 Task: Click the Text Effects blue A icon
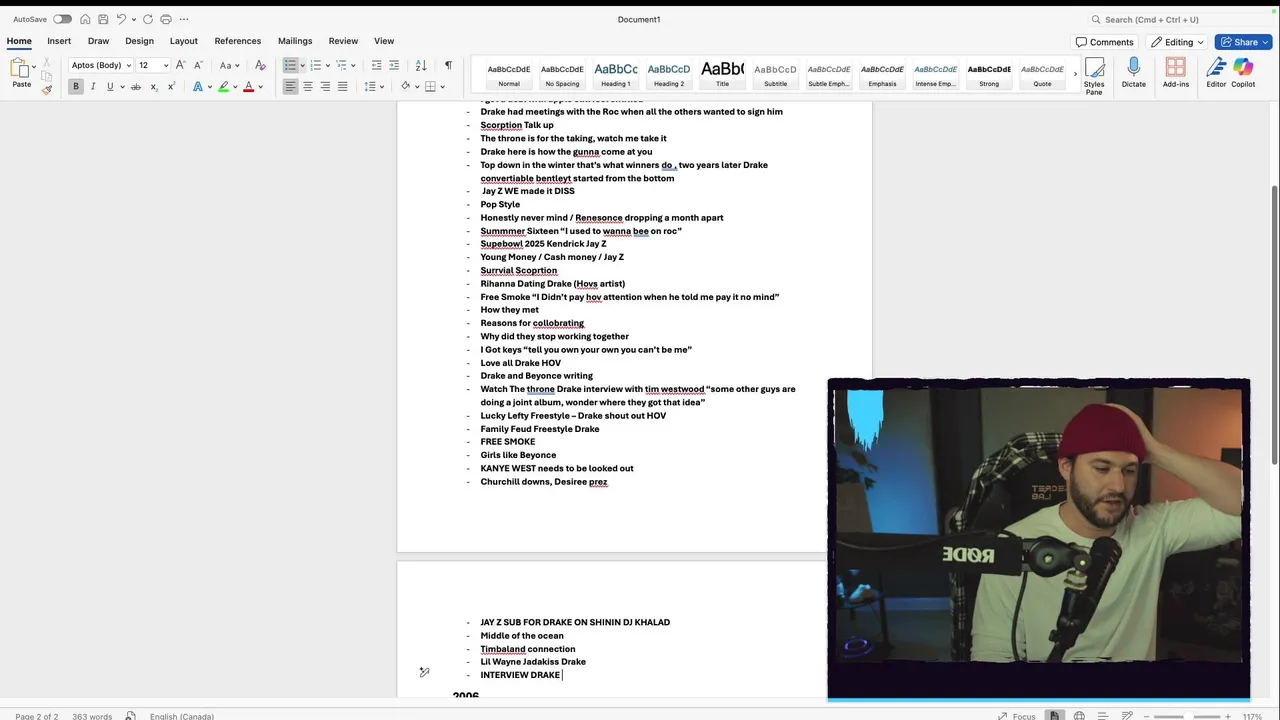198,87
